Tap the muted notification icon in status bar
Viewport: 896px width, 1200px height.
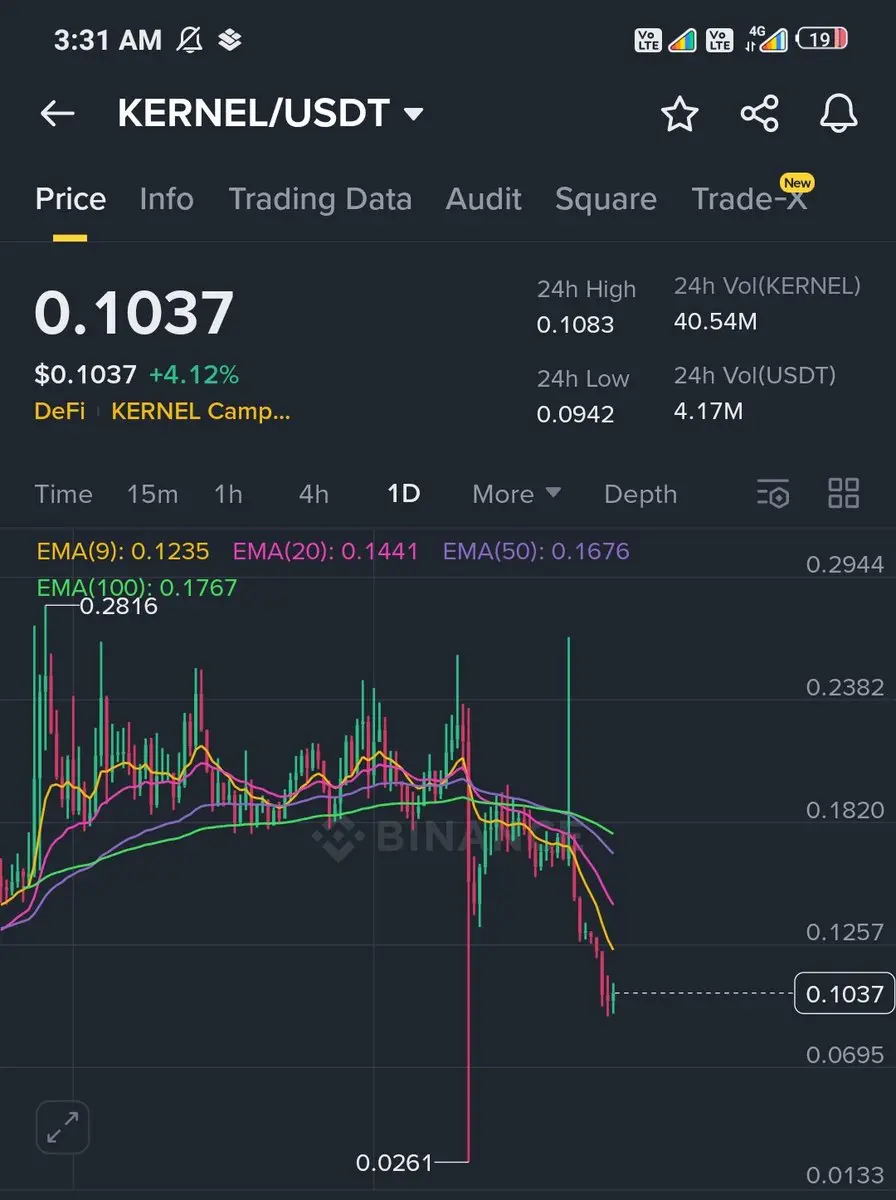click(x=189, y=40)
